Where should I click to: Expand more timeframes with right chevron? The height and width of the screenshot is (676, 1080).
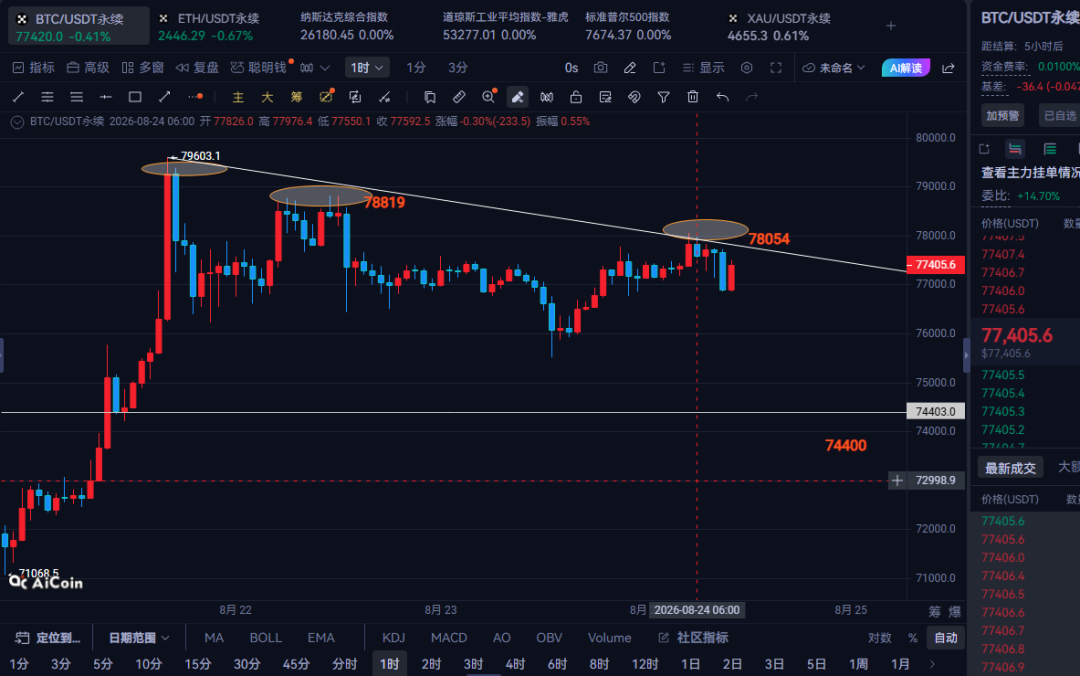(x=933, y=664)
